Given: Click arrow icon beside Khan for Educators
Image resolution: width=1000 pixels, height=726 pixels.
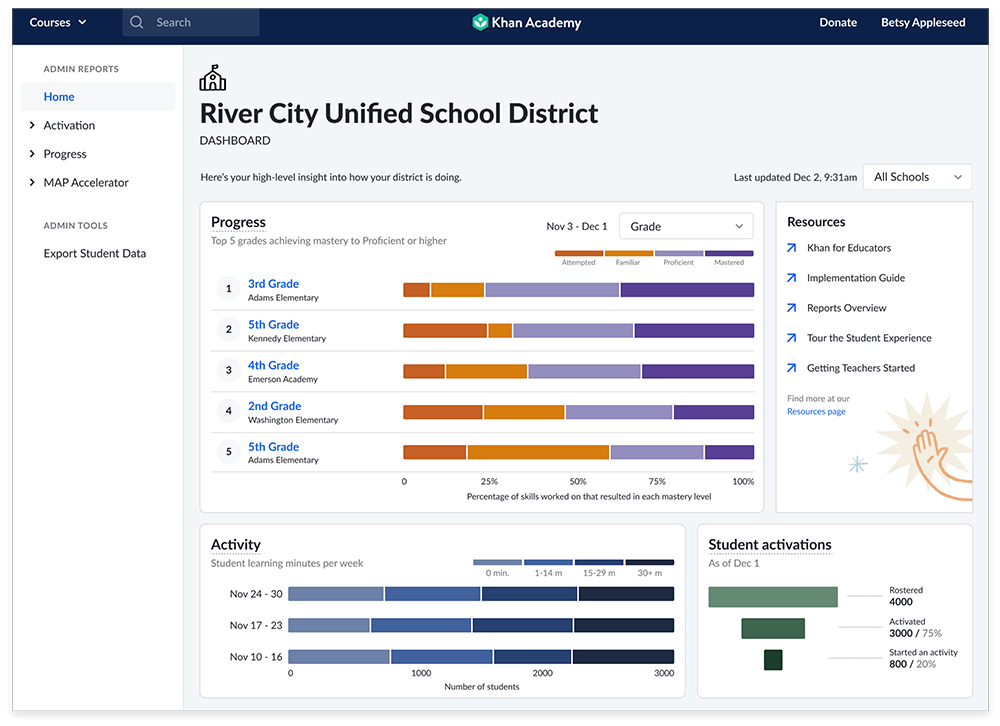Looking at the screenshot, I should click(x=792, y=248).
